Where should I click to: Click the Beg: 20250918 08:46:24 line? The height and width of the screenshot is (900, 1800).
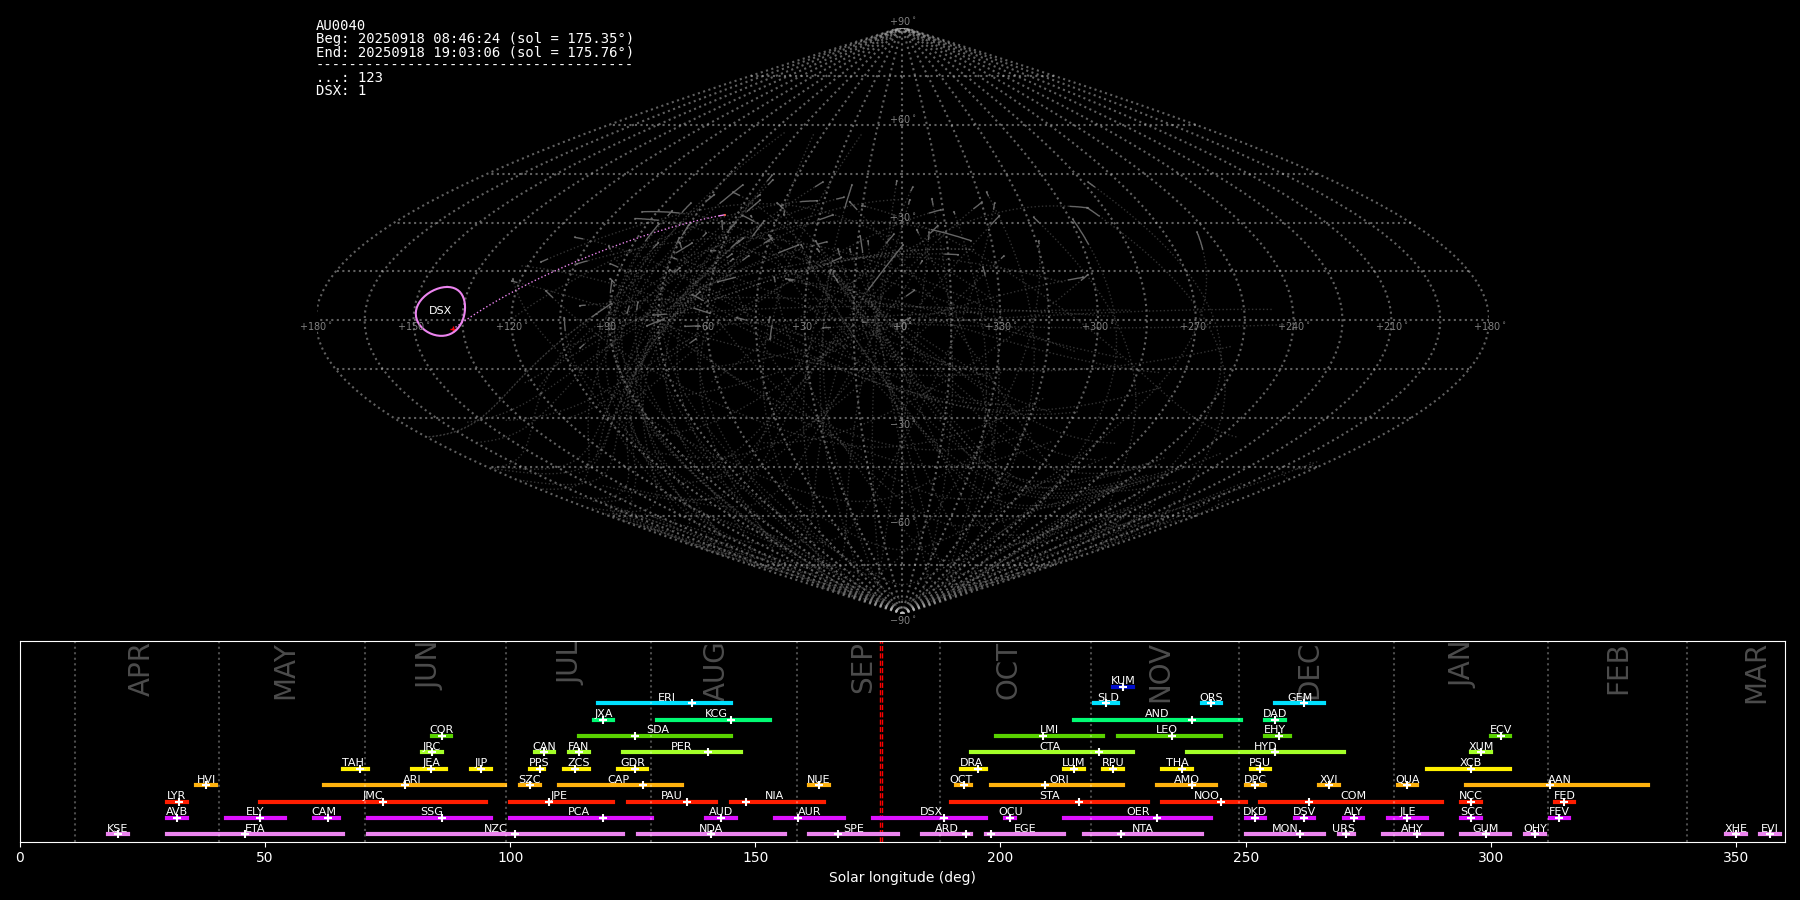(475, 39)
